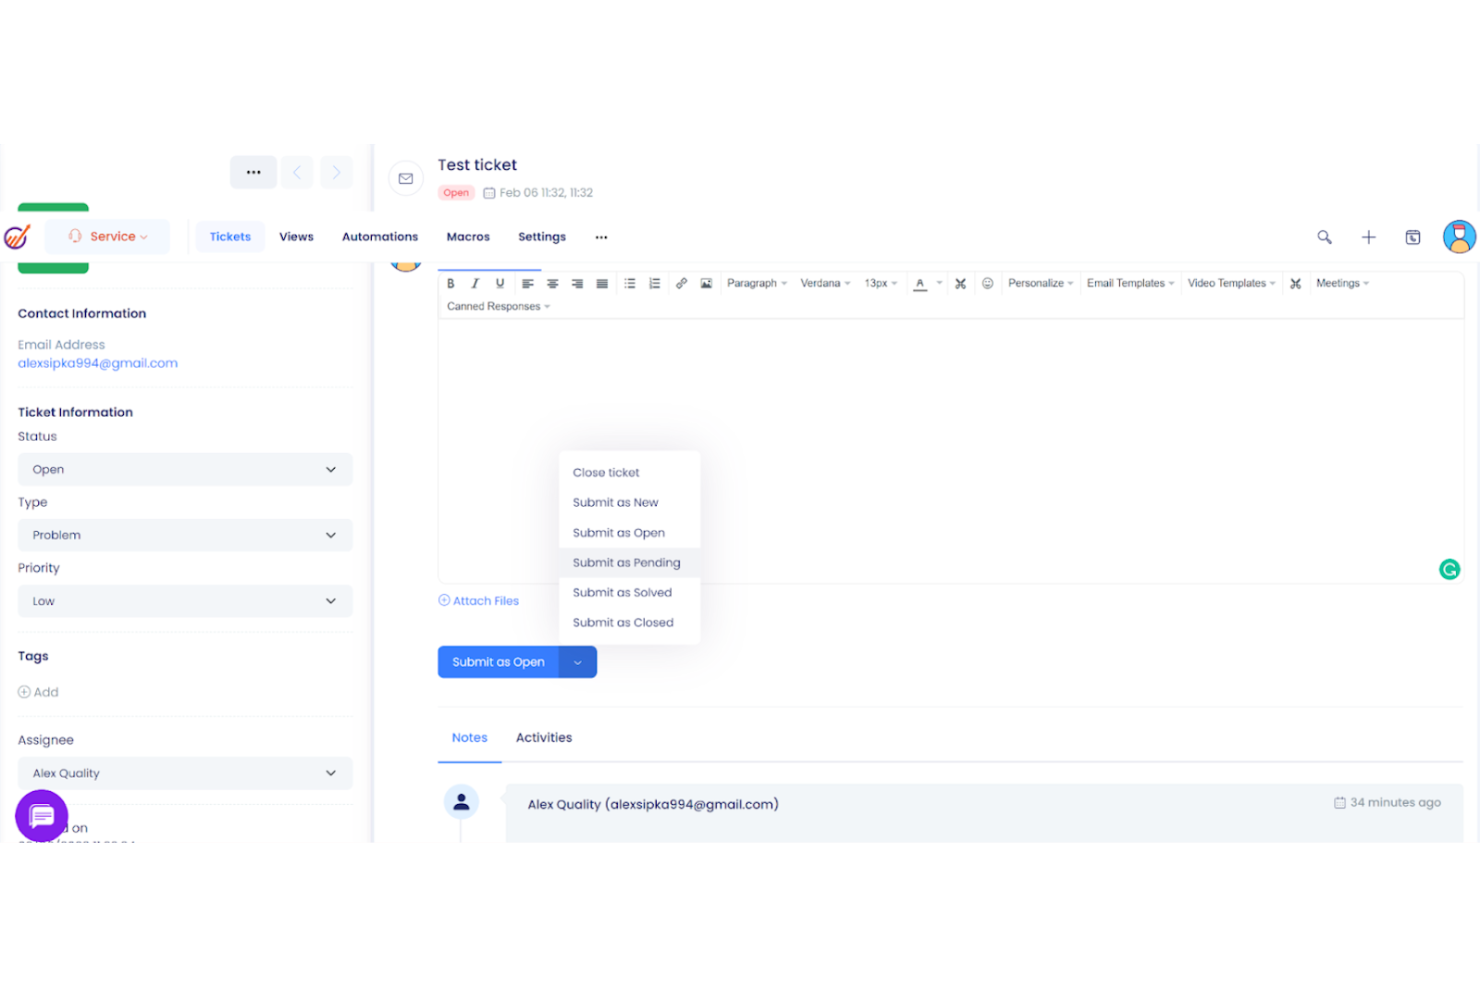Open the clipboard icon near the avatar
The width and height of the screenshot is (1480, 987).
(1413, 237)
